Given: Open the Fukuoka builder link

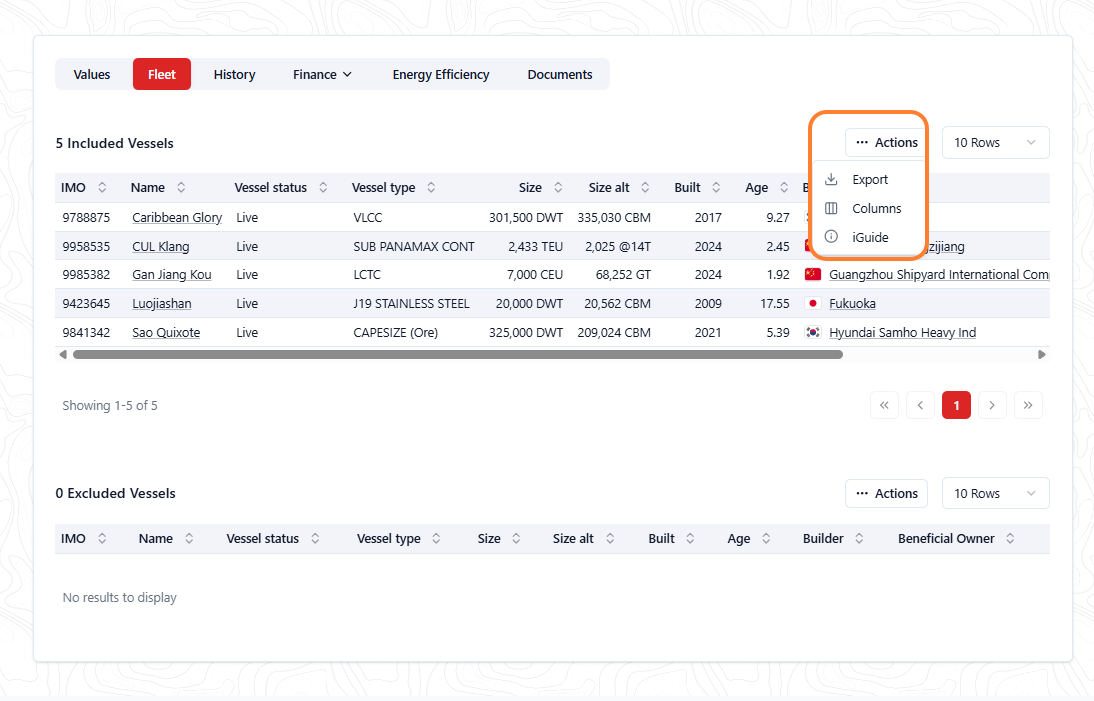Looking at the screenshot, I should pyautogui.click(x=852, y=303).
